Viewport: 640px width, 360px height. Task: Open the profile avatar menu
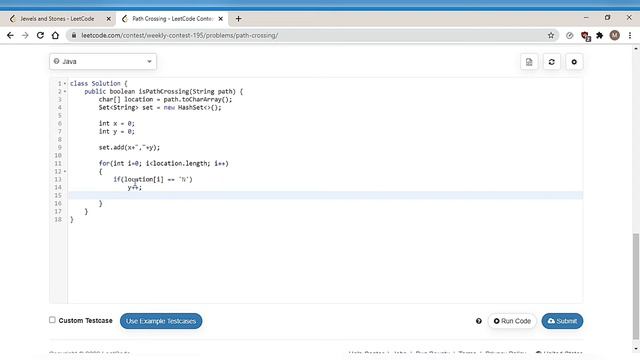[x=615, y=36]
